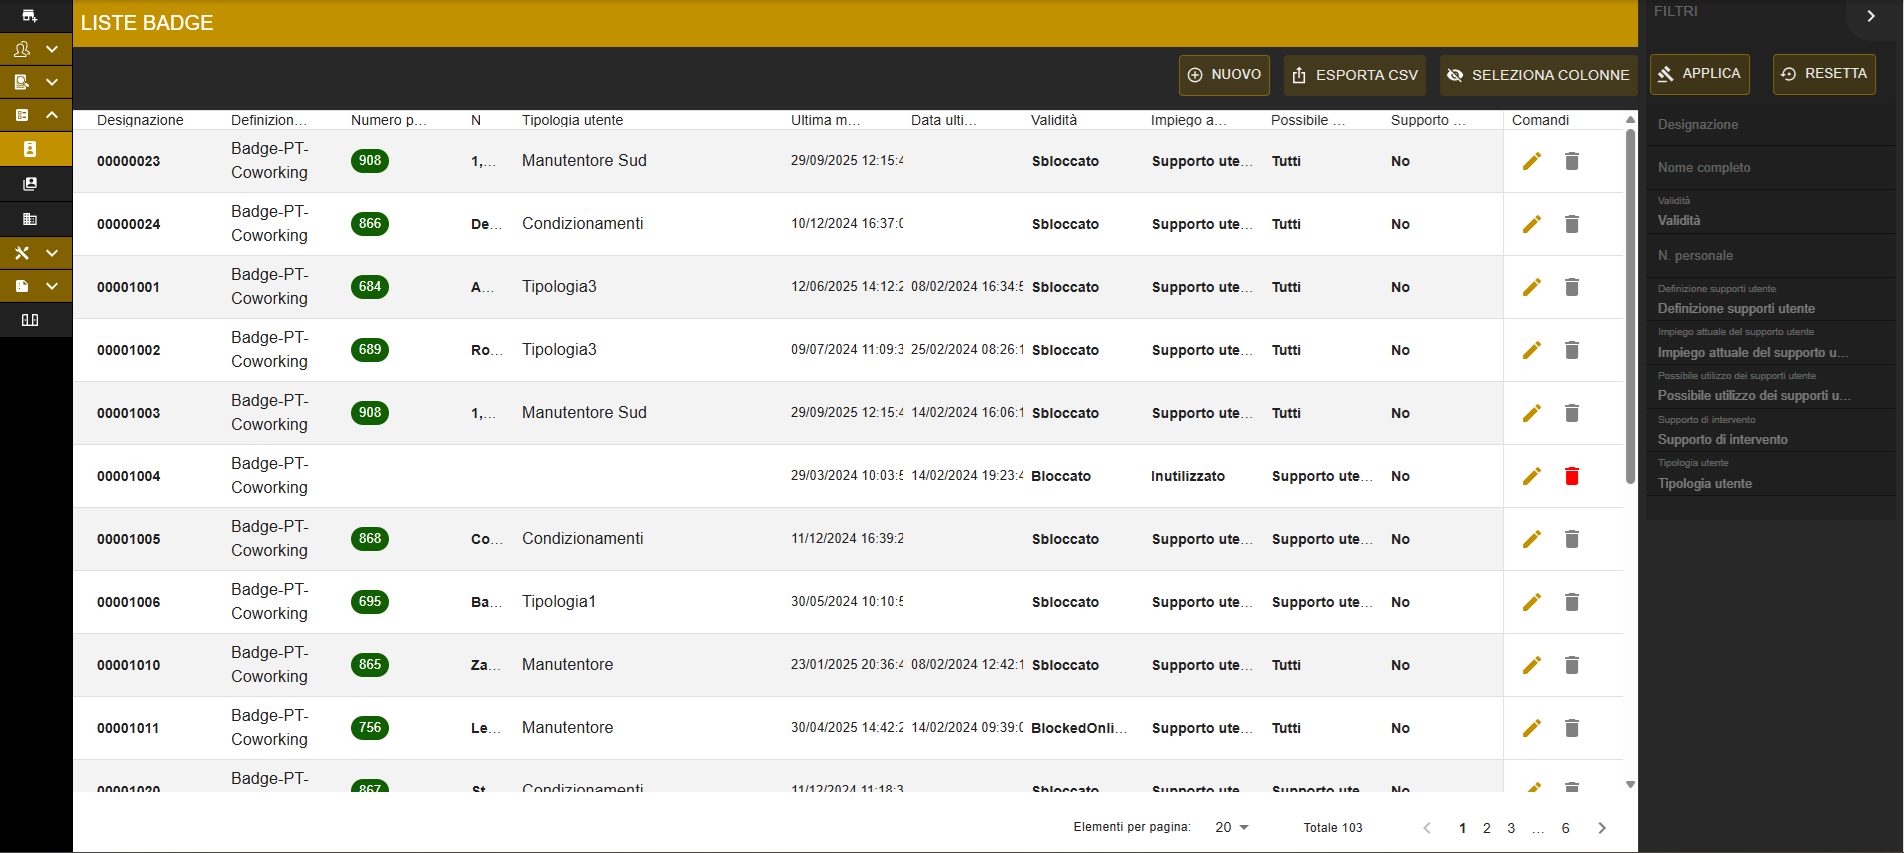Screen dimensions: 1904x853
Task: Click the top-left sidebar home icon
Action: click(x=30, y=15)
